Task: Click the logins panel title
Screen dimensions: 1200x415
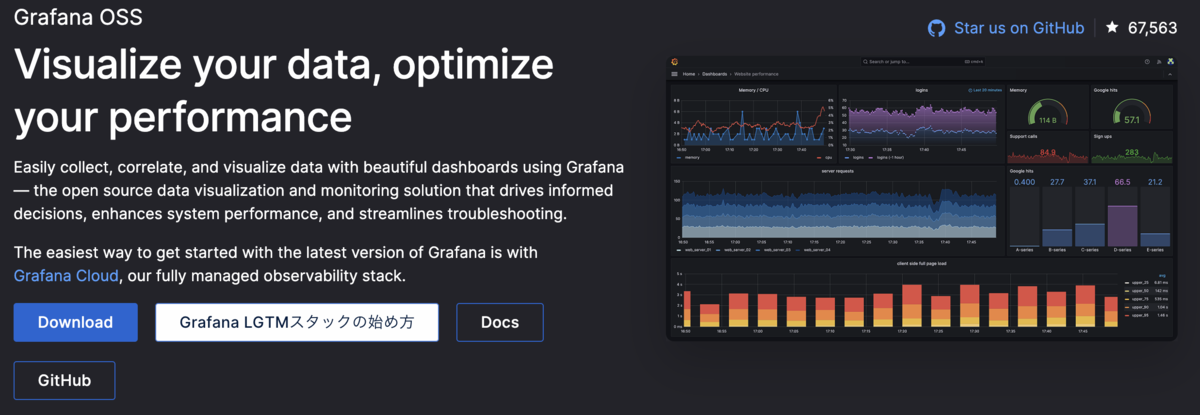Action: (x=922, y=90)
